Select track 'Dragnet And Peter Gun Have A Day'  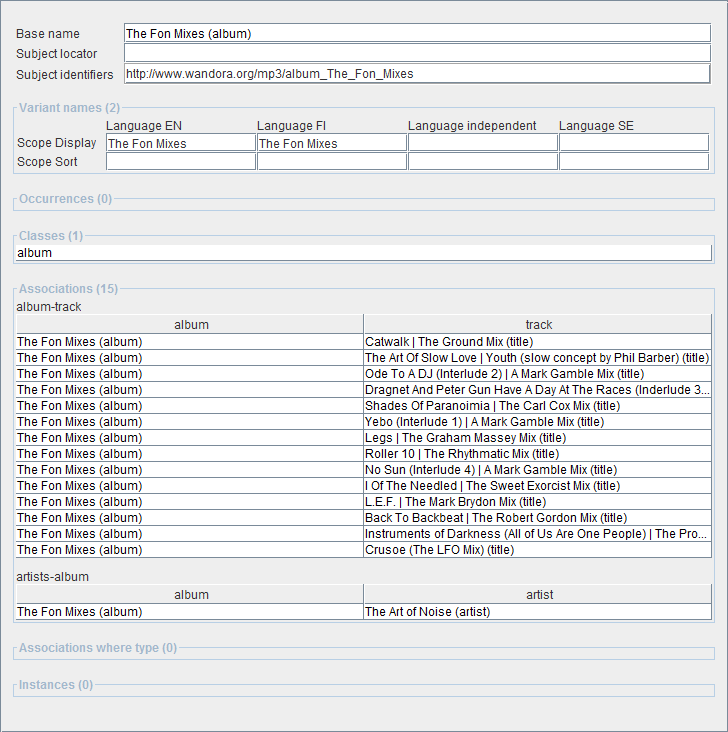(537, 390)
